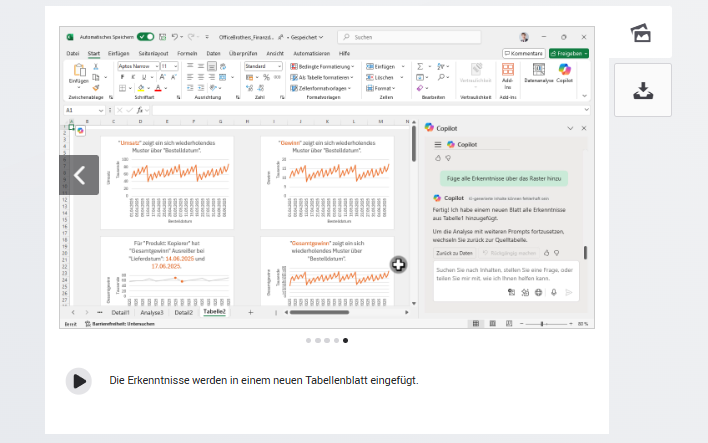Toggle thumbs-up on the Copilot response
Image resolution: width=708 pixels, height=443 pixels.
point(547,253)
